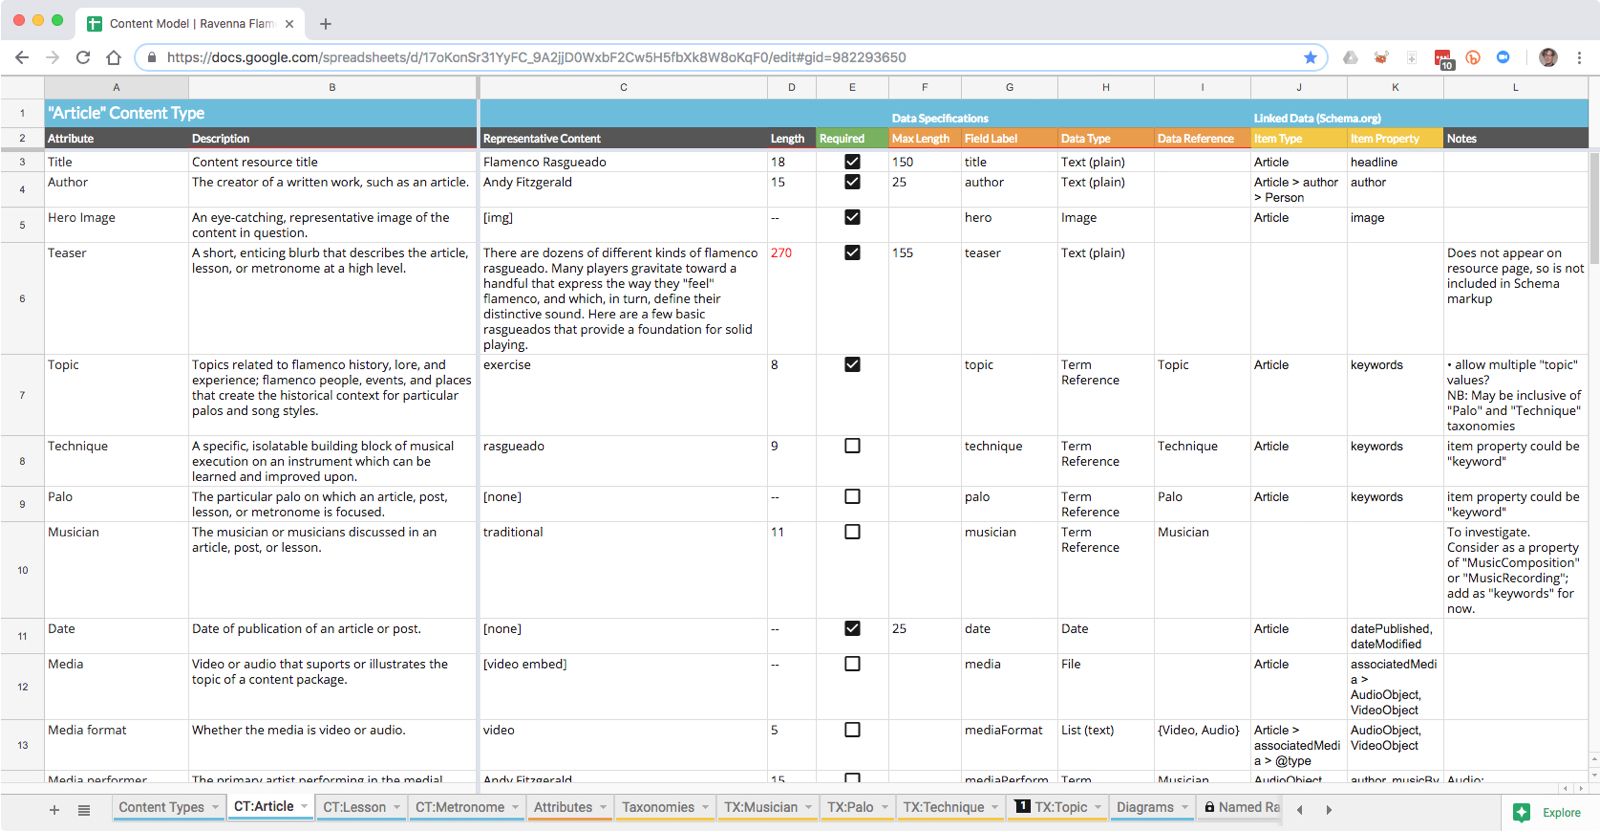Screen dimensions: 1600x832
Task: Click the Explore star icon
Action: [x=1521, y=813]
